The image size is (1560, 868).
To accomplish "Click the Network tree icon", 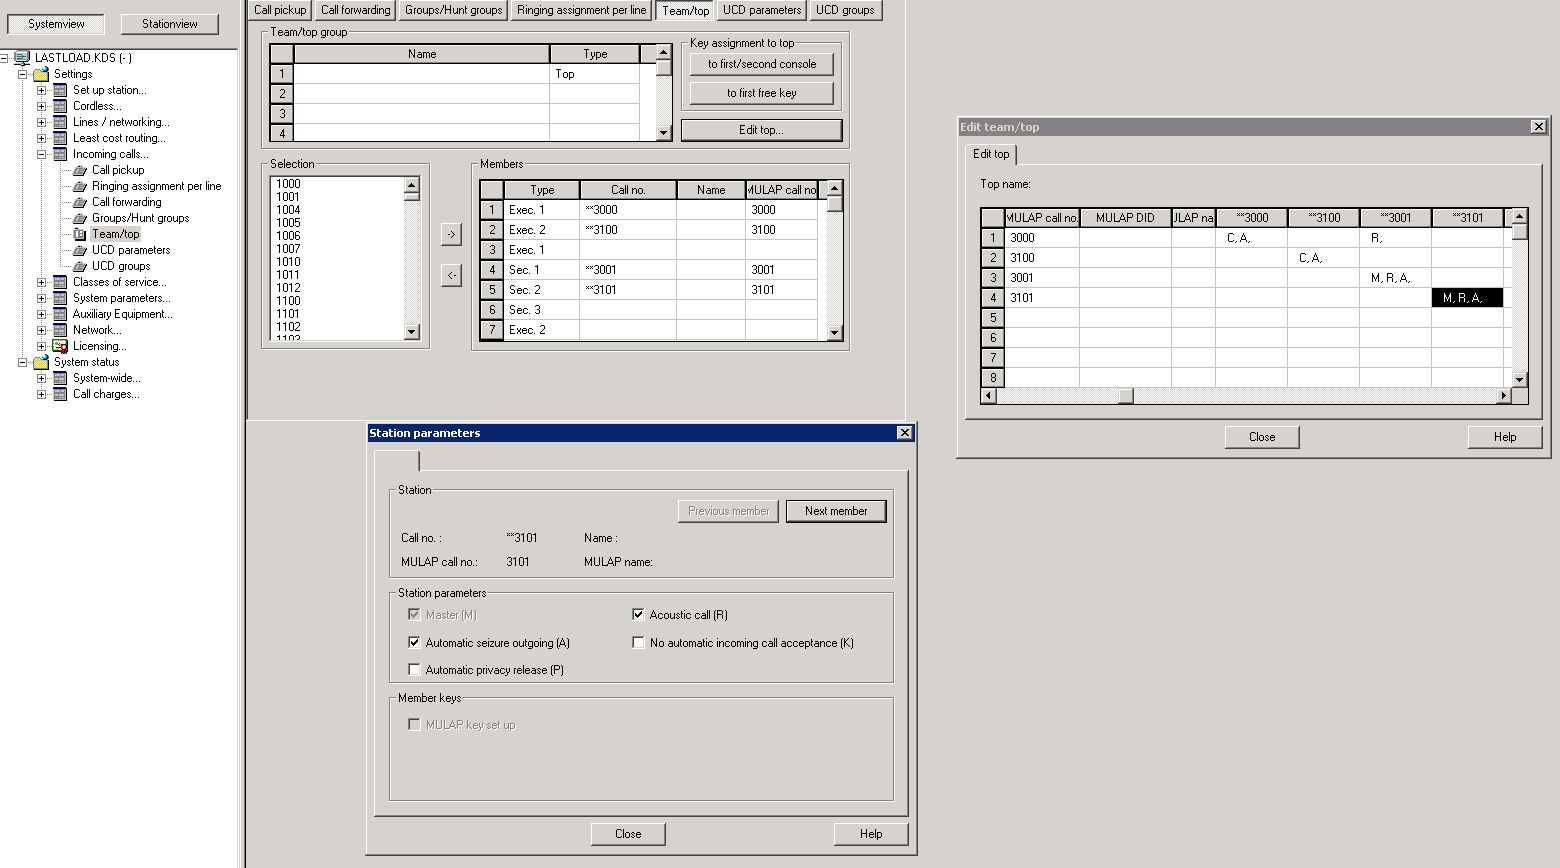I will tap(60, 330).
